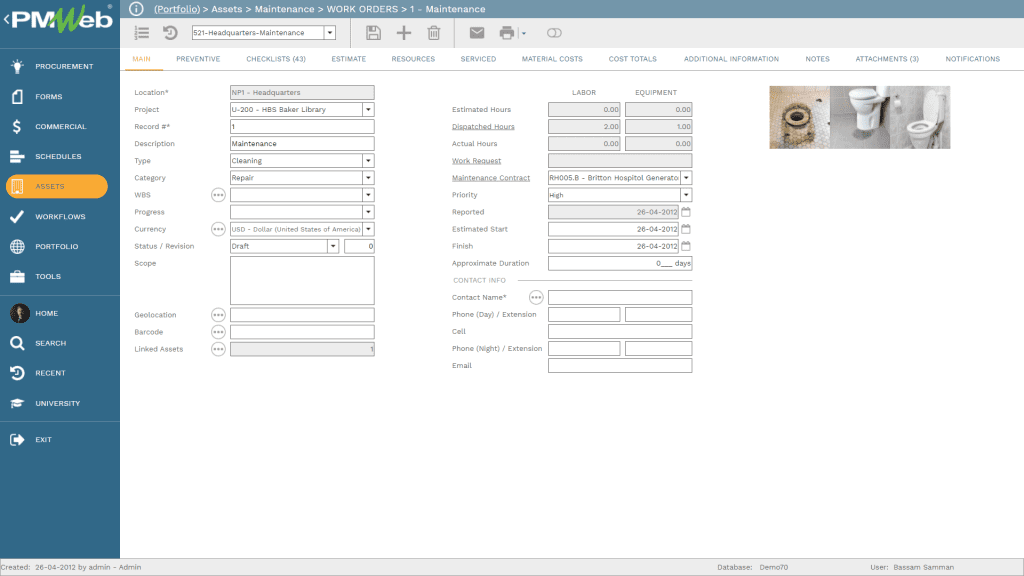Expand the Category dropdown showing Repair
This screenshot has height=576, width=1024.
(x=368, y=177)
